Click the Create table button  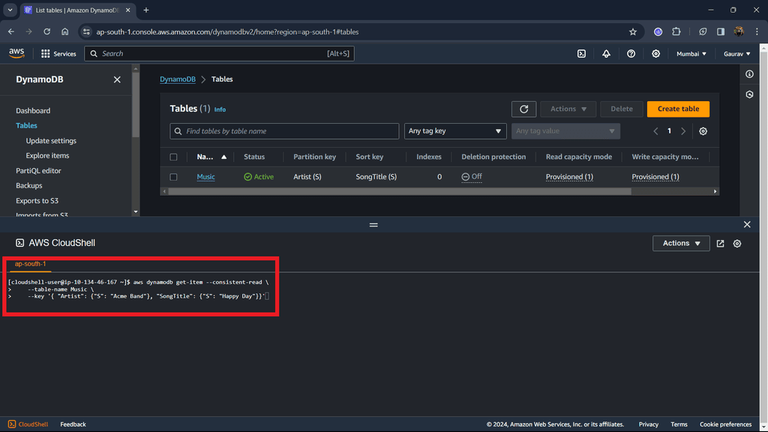pyautogui.click(x=678, y=109)
